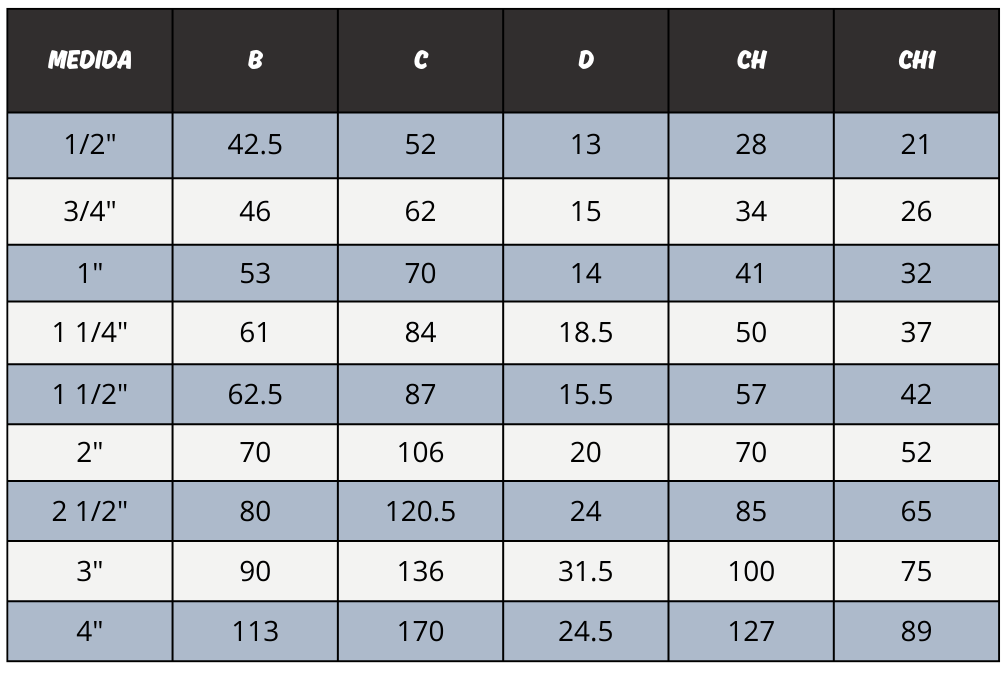Select the 15.5 value in column D
The image size is (1006, 677).
[x=586, y=394]
